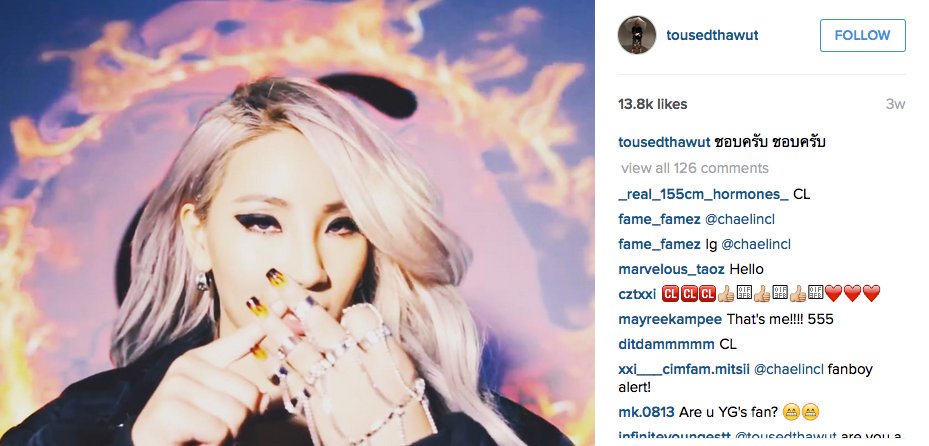The image size is (929, 446).
Task: Visit infiniteyoungestt commenter profile
Action: pos(674,437)
